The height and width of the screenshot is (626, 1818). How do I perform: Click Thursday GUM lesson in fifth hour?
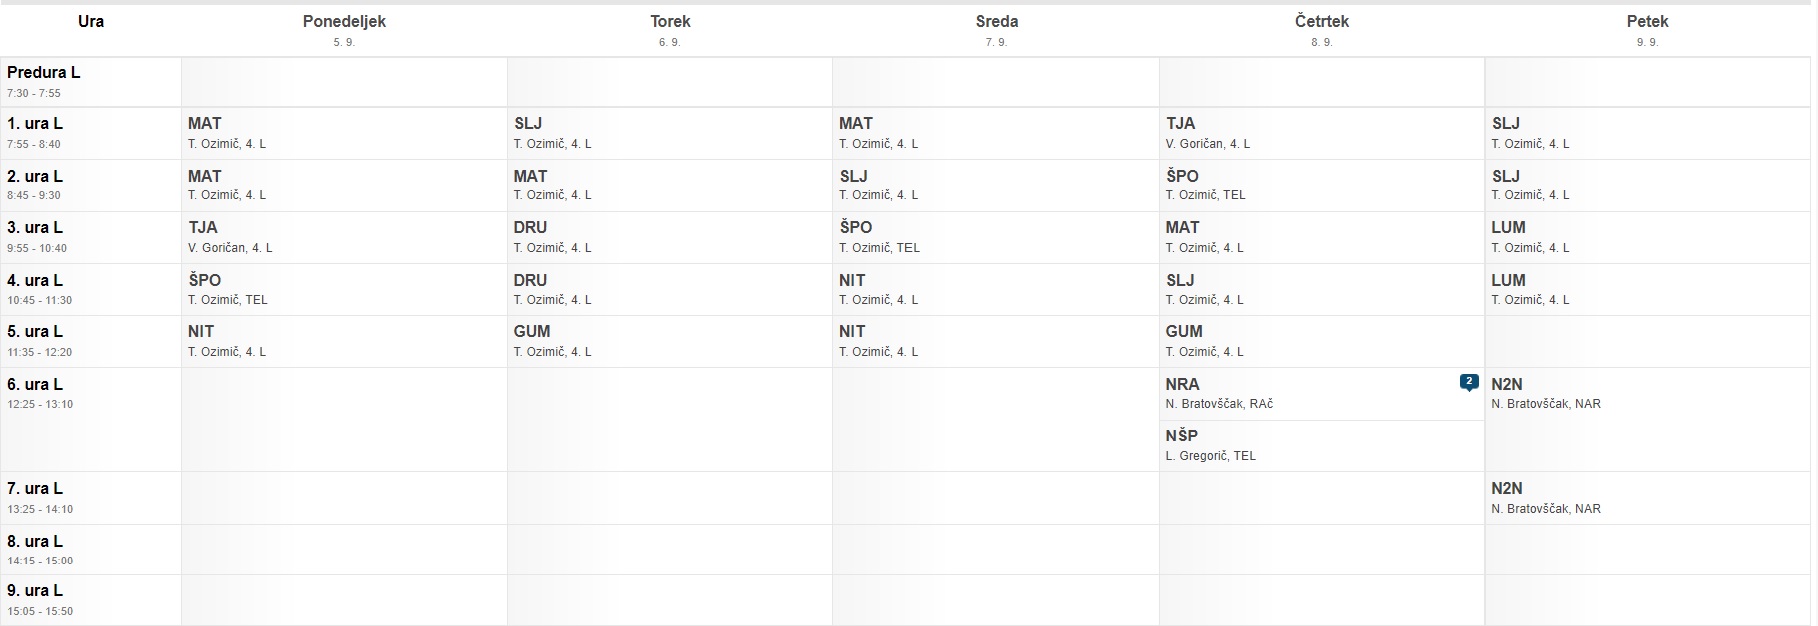1321,341
